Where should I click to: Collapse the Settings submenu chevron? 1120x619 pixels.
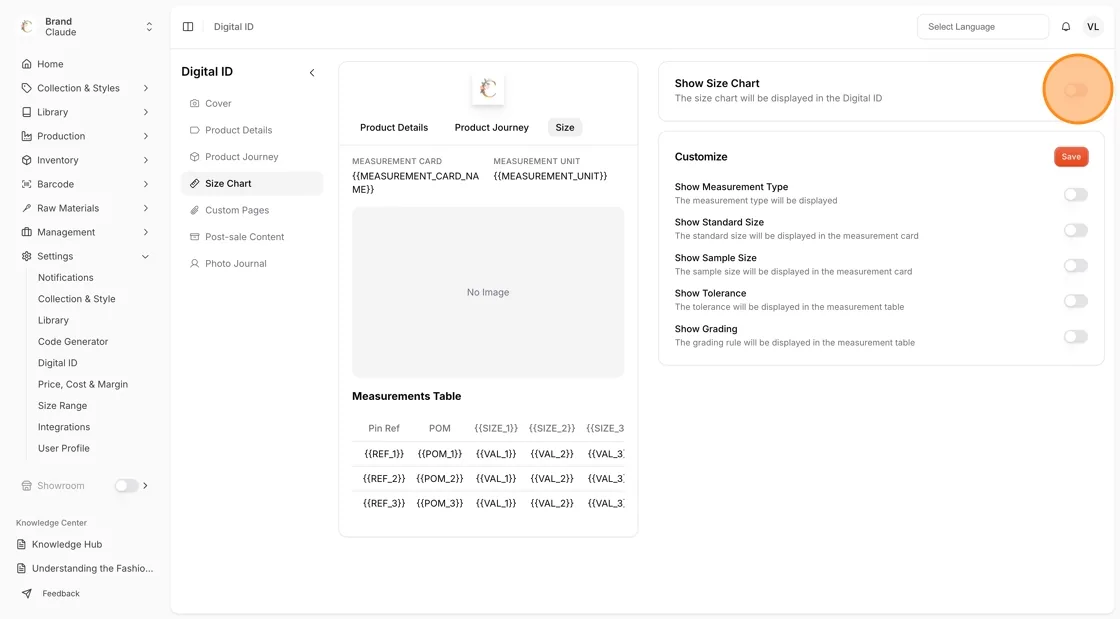pos(146,256)
